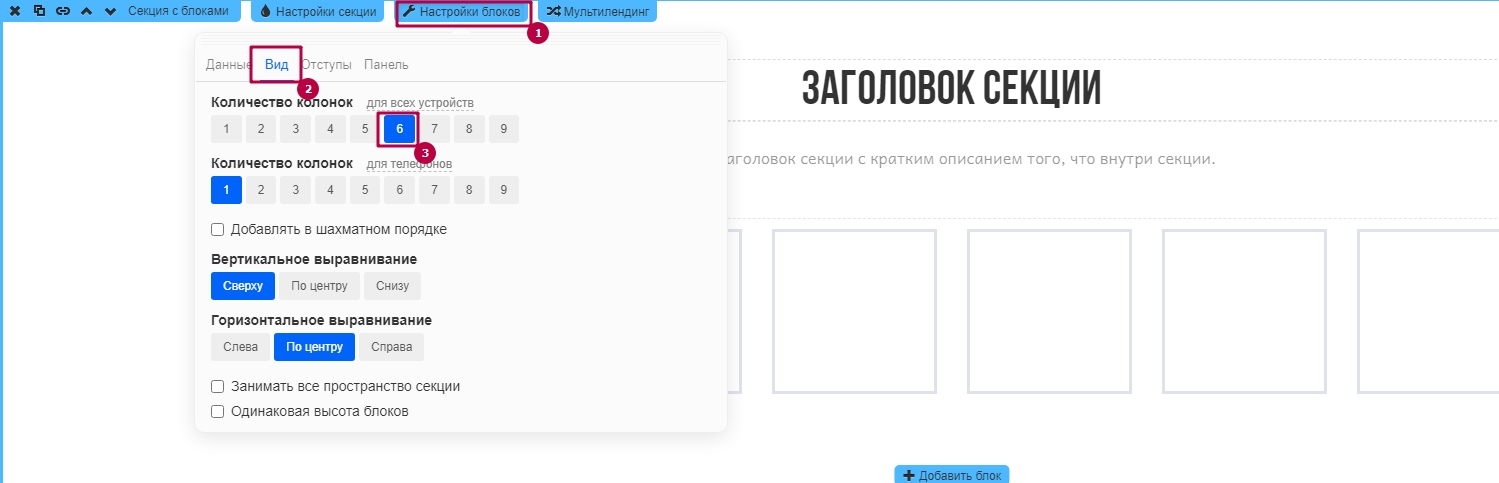Viewport: 1499px width, 483px height.
Task: Align blocks vertically 'Снизу'
Action: (x=393, y=286)
